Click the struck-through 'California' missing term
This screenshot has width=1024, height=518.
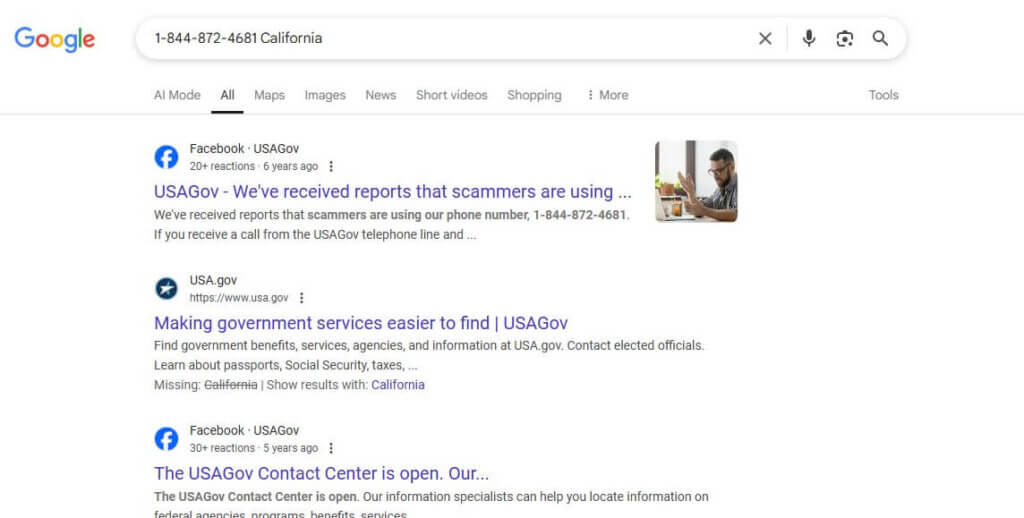(x=231, y=385)
